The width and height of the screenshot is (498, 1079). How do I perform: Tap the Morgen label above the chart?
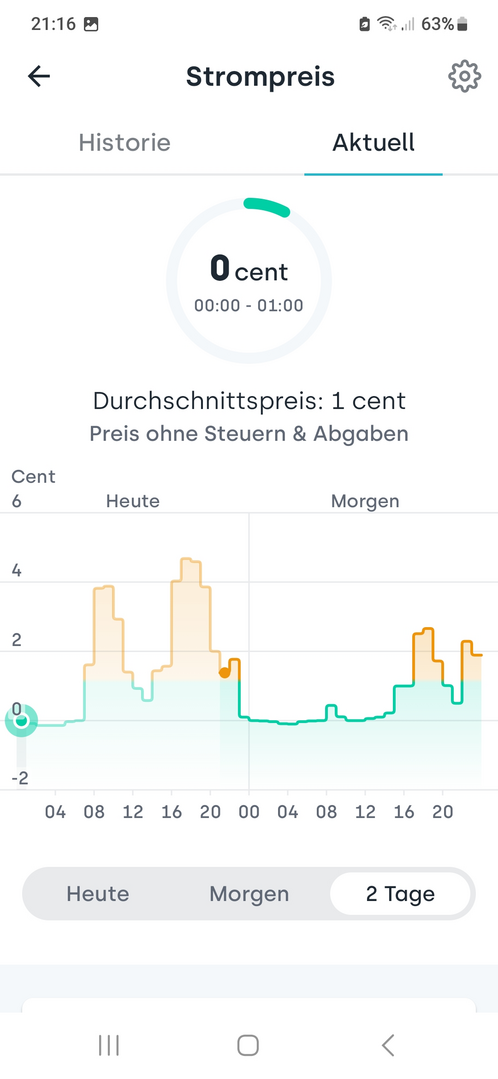tap(365, 501)
